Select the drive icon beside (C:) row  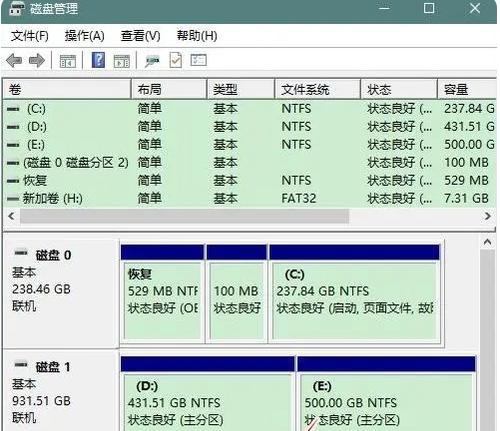[x=13, y=109]
